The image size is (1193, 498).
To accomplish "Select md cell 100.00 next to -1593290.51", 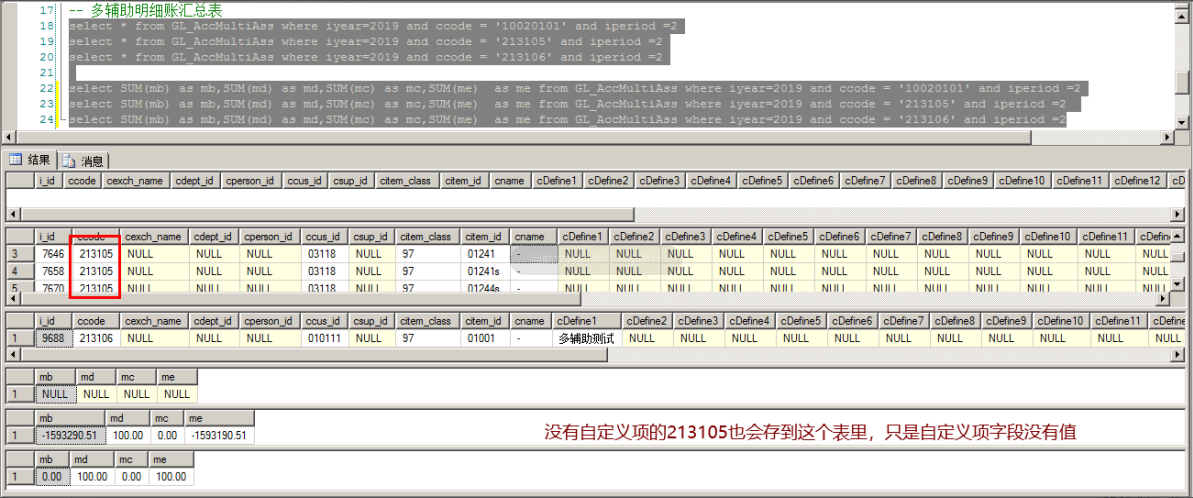I will tap(126, 436).
